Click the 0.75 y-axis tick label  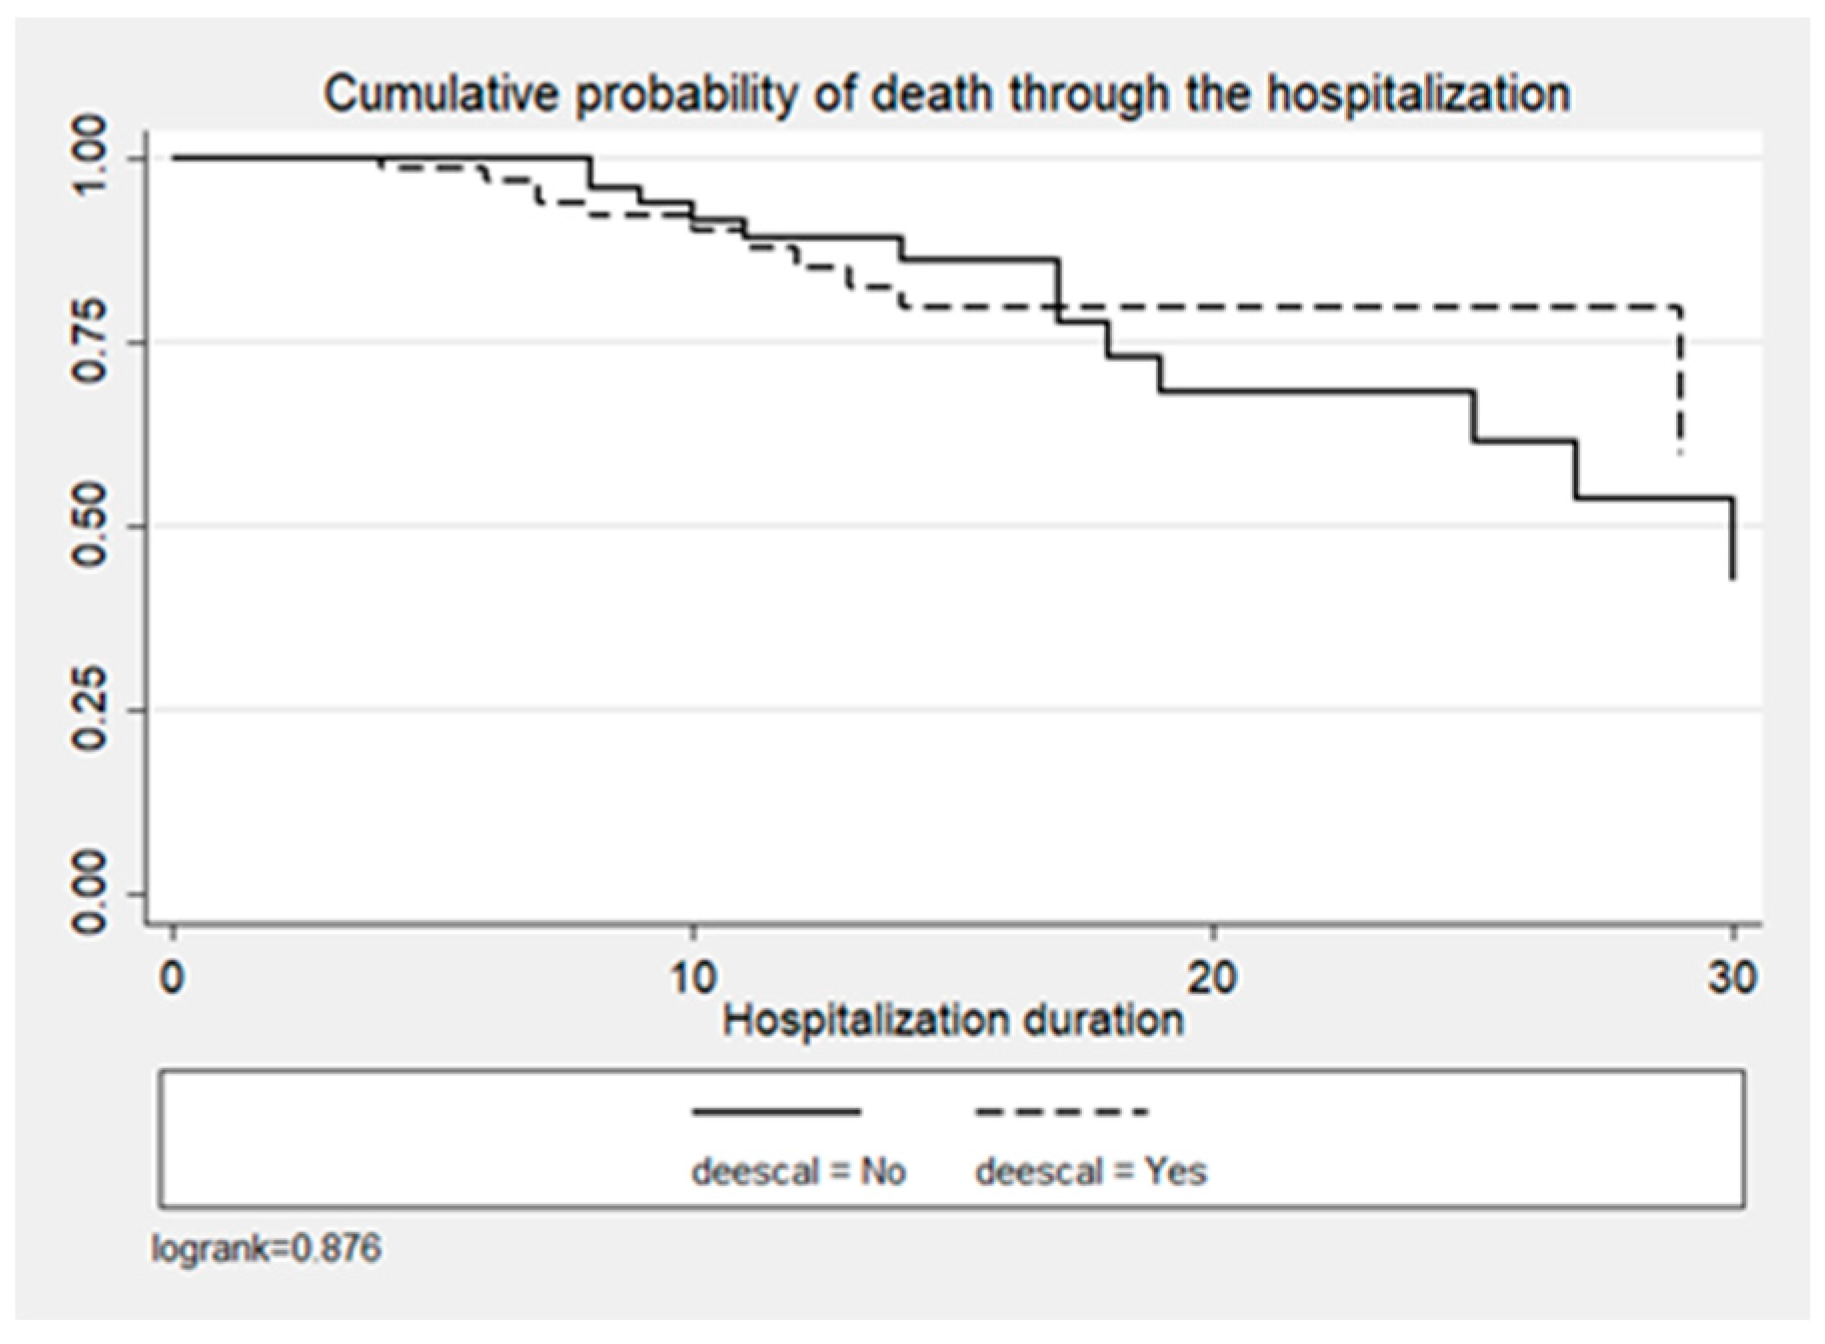click(92, 341)
